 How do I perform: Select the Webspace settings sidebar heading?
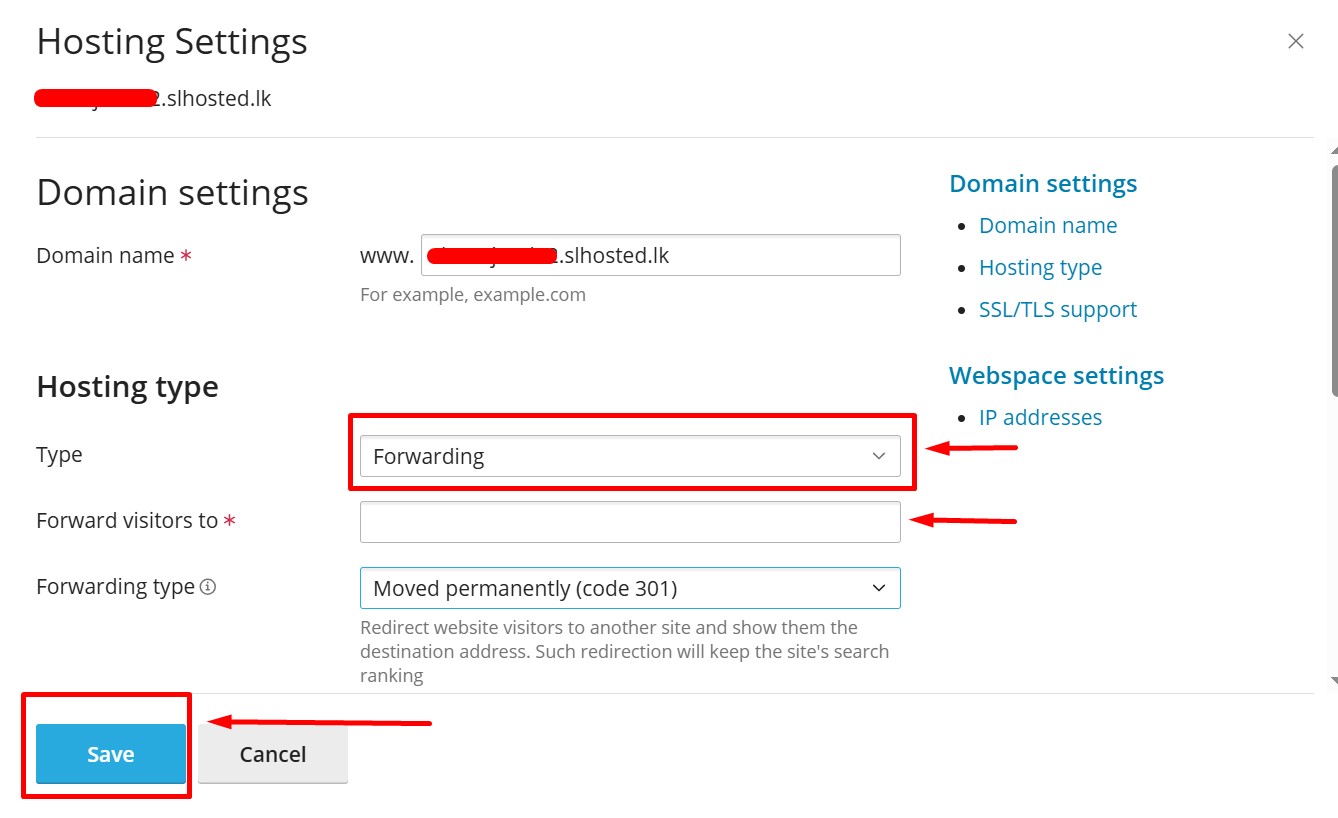click(1056, 376)
